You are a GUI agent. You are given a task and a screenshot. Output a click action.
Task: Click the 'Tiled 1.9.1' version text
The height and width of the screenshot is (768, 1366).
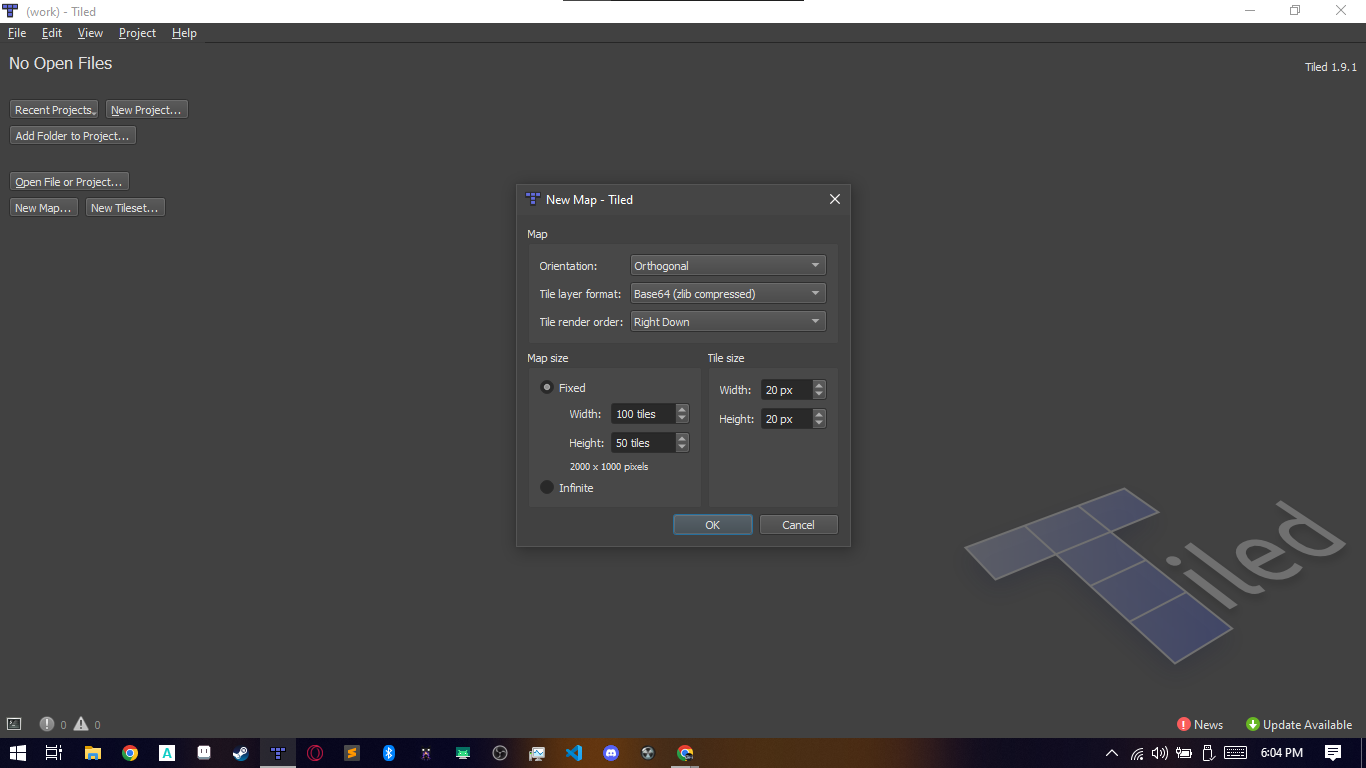pyautogui.click(x=1331, y=67)
